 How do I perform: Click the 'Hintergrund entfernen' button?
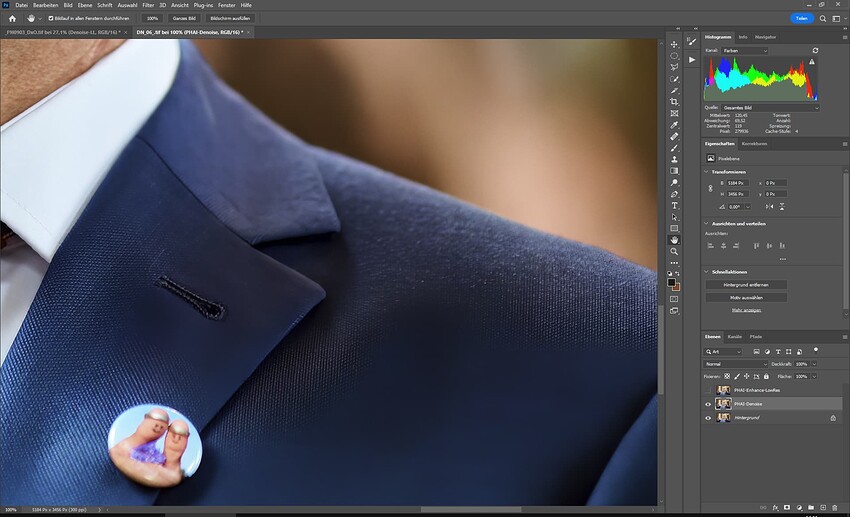pyautogui.click(x=745, y=284)
